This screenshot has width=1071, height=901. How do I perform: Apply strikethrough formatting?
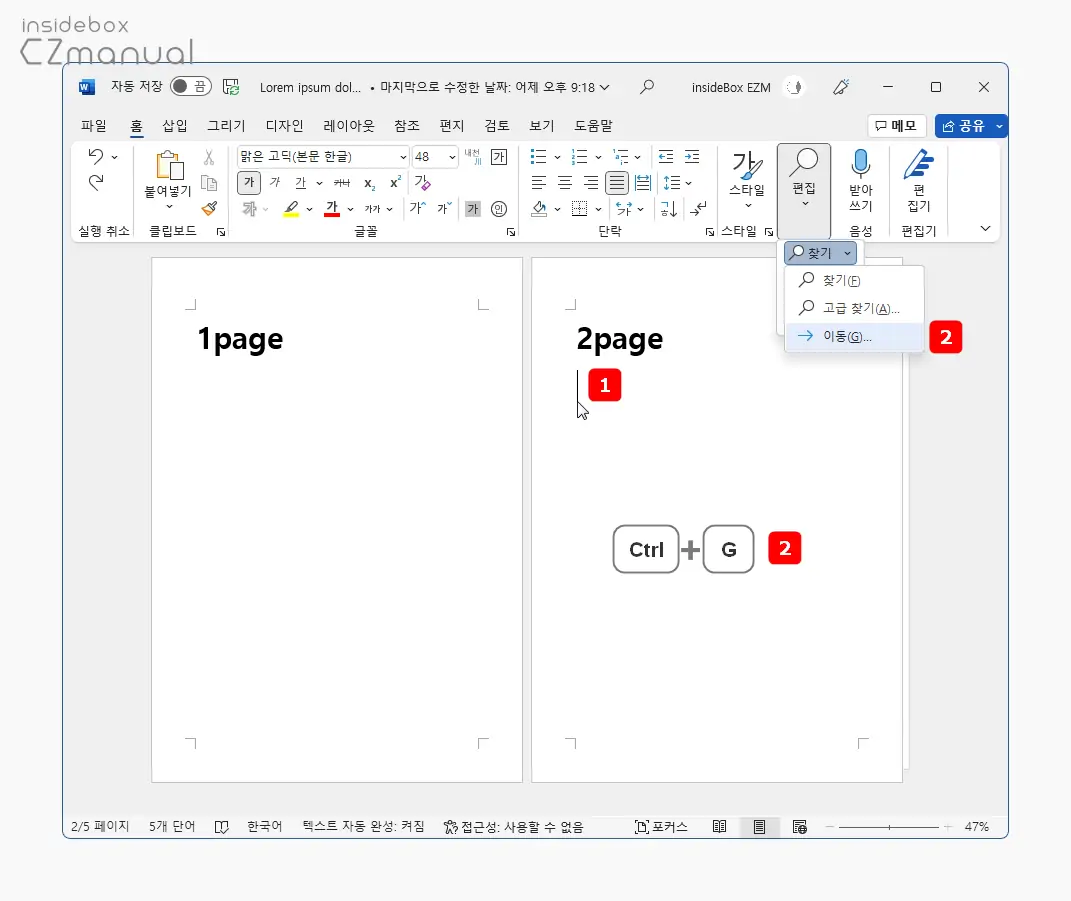tap(342, 182)
